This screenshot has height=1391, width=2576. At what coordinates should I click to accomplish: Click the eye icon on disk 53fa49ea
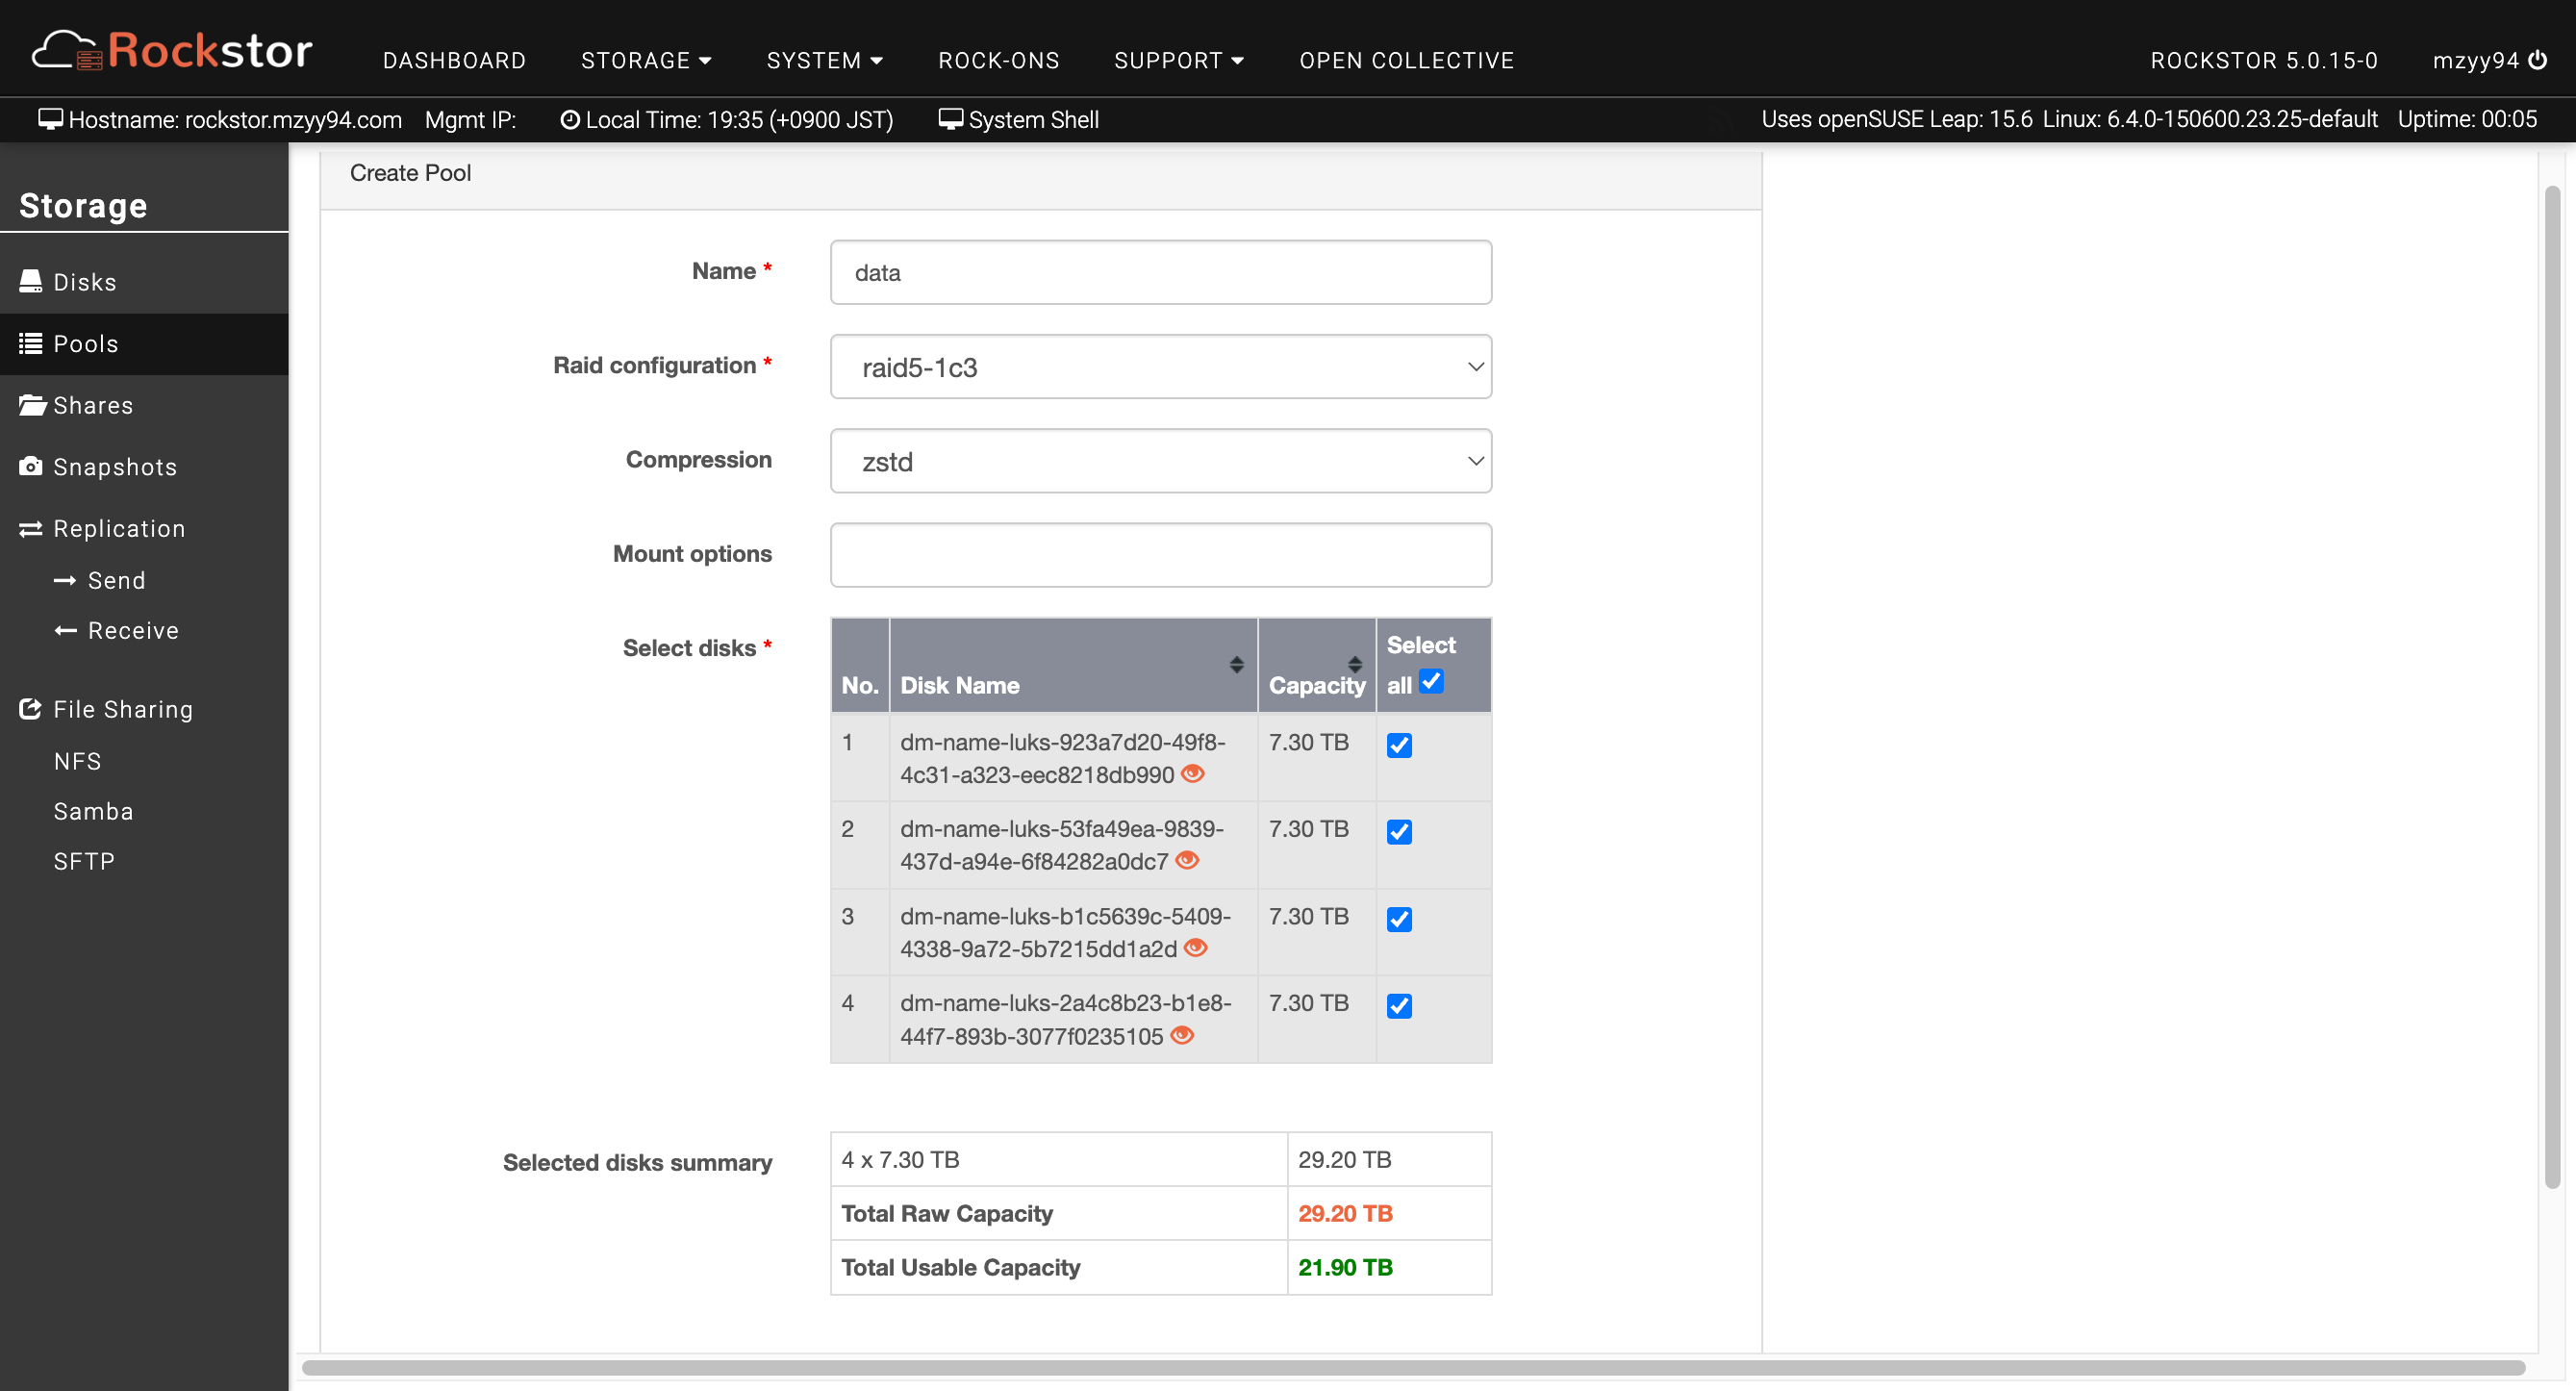pyautogui.click(x=1187, y=860)
